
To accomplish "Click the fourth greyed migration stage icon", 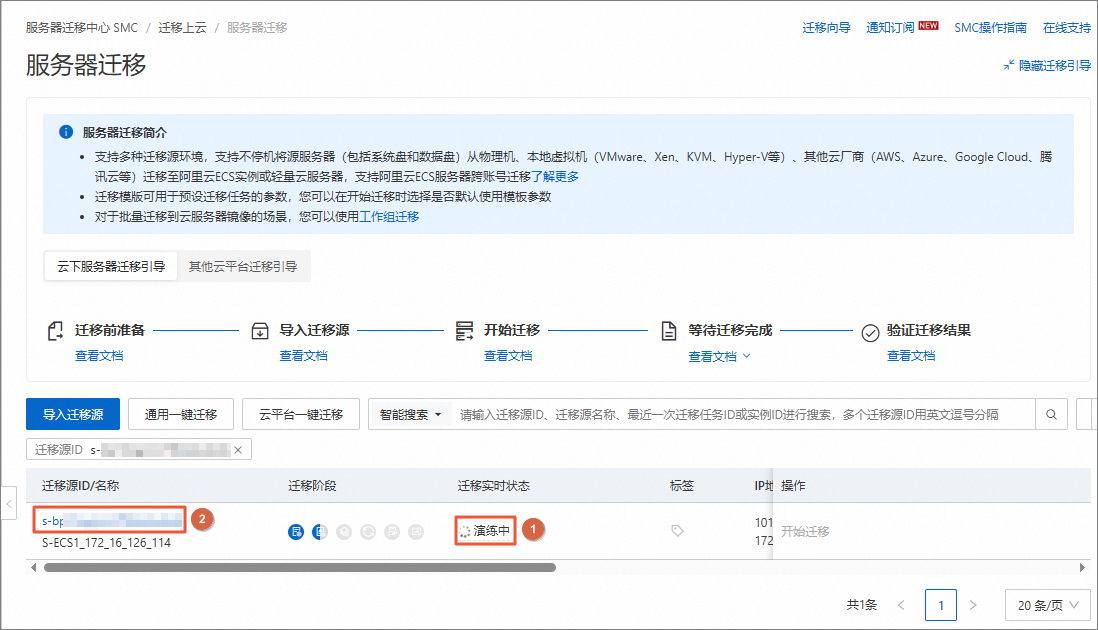I will [x=368, y=532].
